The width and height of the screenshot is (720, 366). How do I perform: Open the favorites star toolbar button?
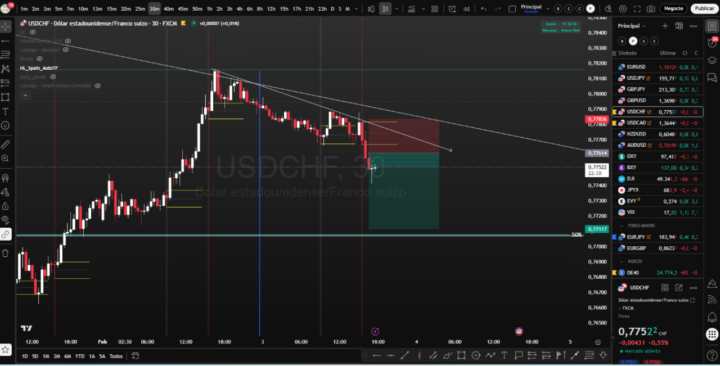[x=6, y=350]
